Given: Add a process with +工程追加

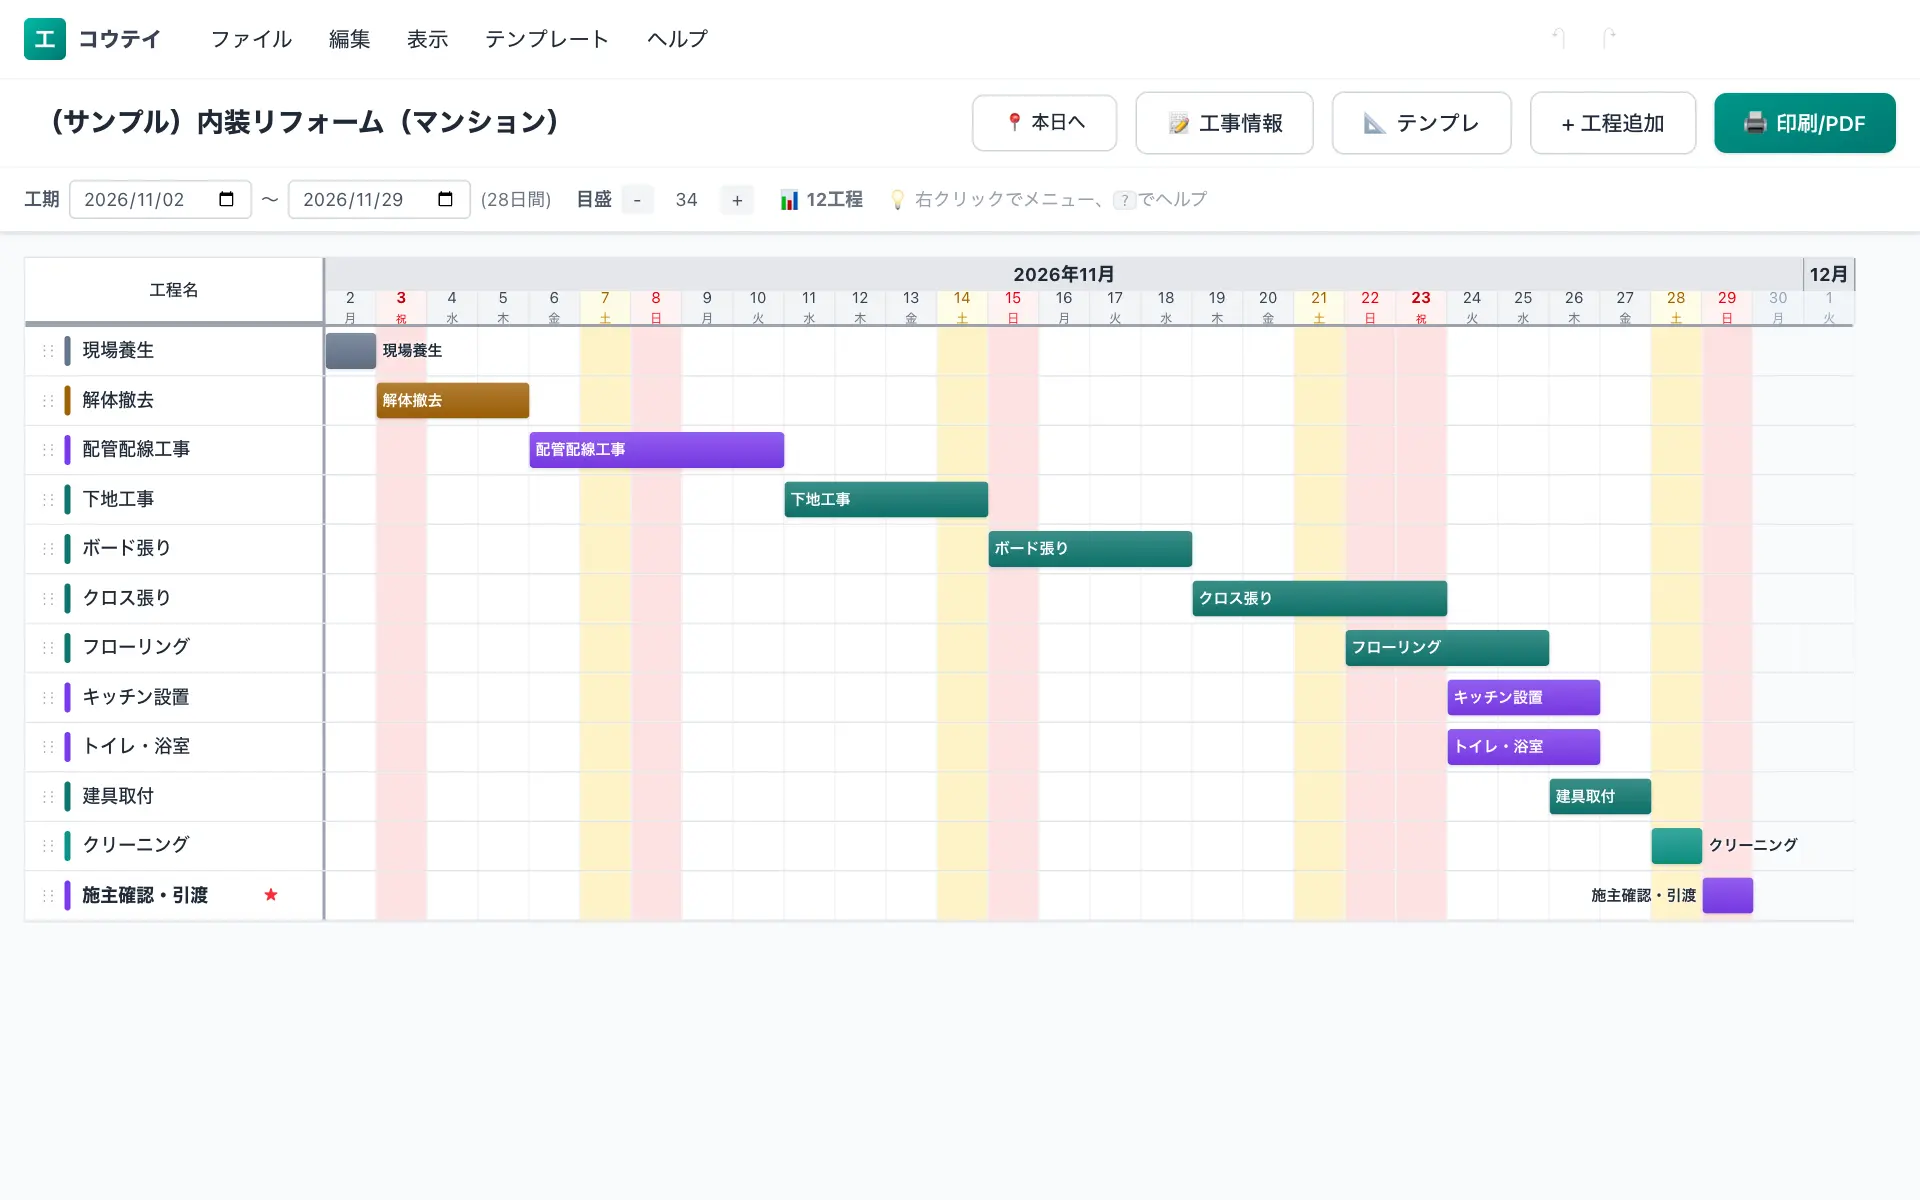Looking at the screenshot, I should coord(1613,123).
